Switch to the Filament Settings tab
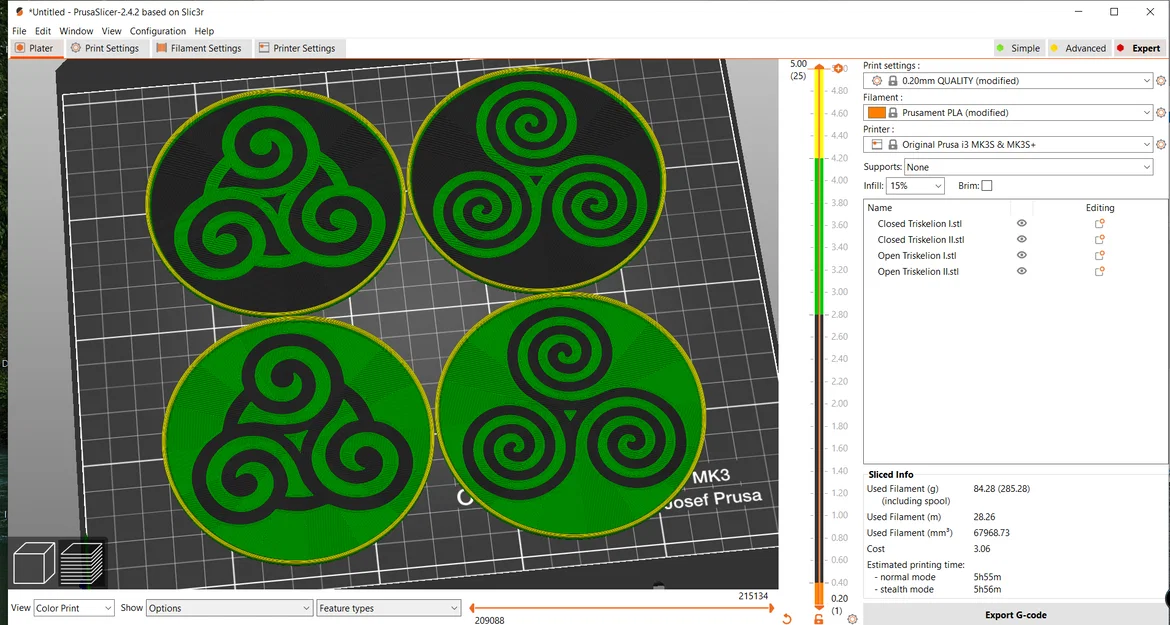Screen dimensions: 1170x625 coord(199,48)
